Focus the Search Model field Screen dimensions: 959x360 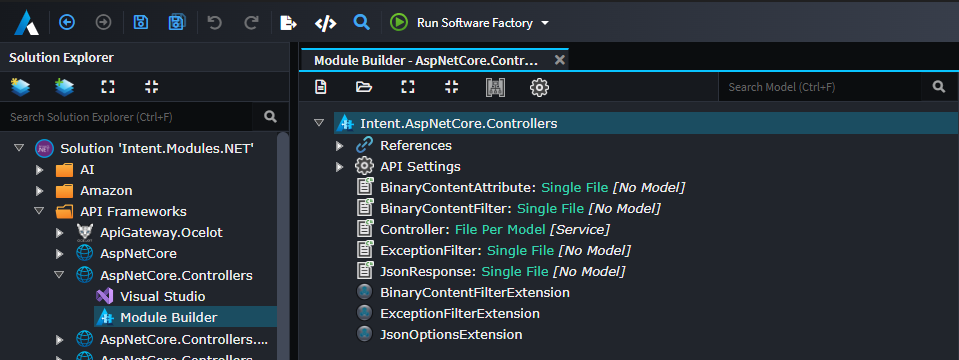click(820, 87)
